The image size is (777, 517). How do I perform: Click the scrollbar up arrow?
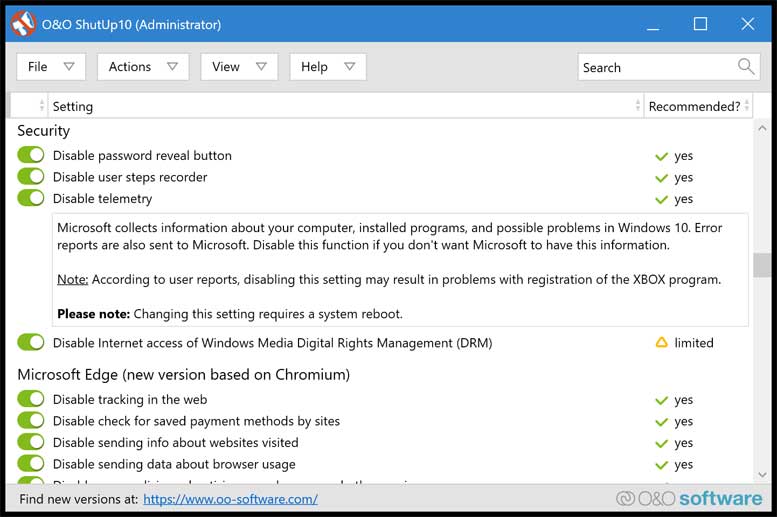click(x=762, y=128)
